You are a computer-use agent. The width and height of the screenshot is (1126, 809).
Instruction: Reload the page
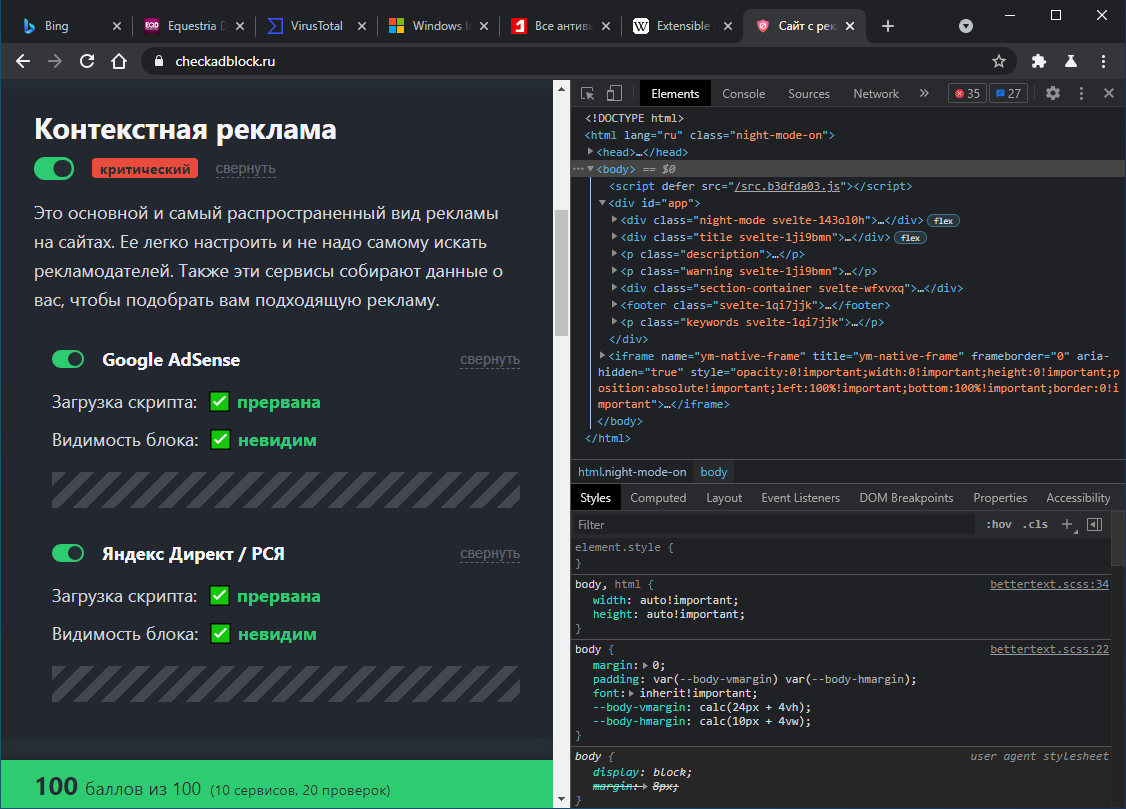coord(87,61)
